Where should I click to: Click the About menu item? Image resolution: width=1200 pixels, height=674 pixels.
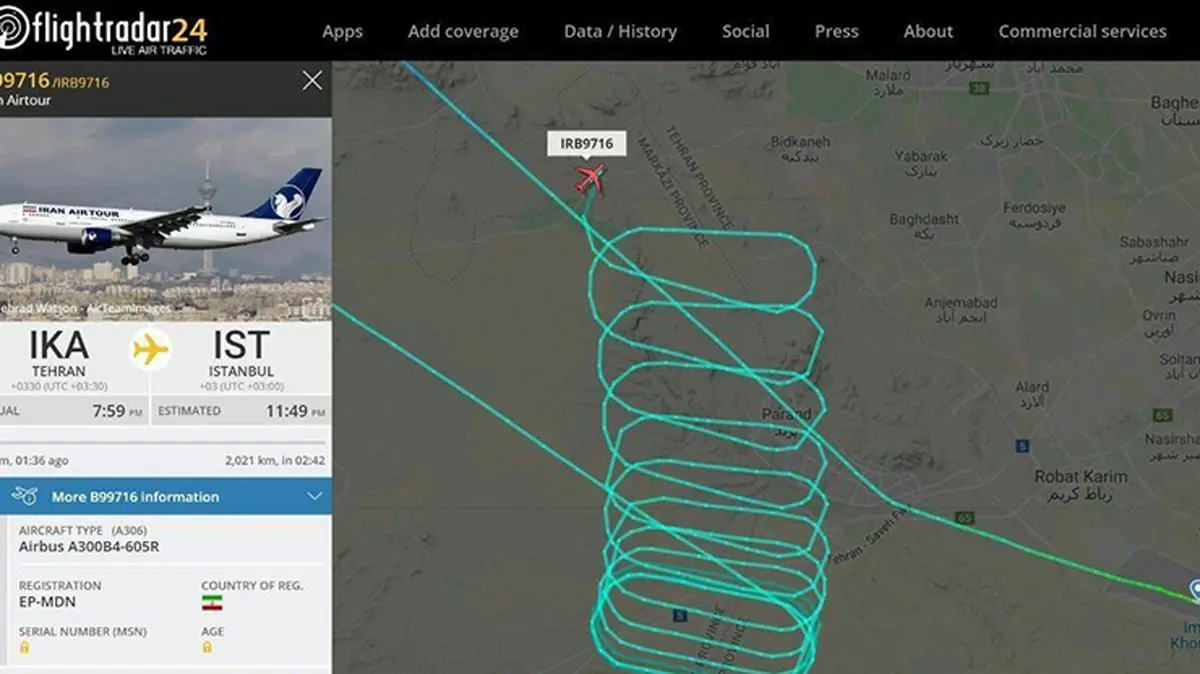point(928,31)
